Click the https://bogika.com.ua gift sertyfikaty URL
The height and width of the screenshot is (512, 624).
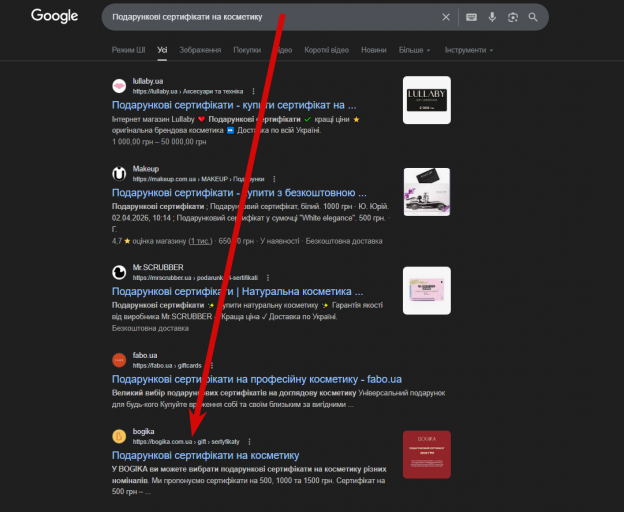click(186, 442)
